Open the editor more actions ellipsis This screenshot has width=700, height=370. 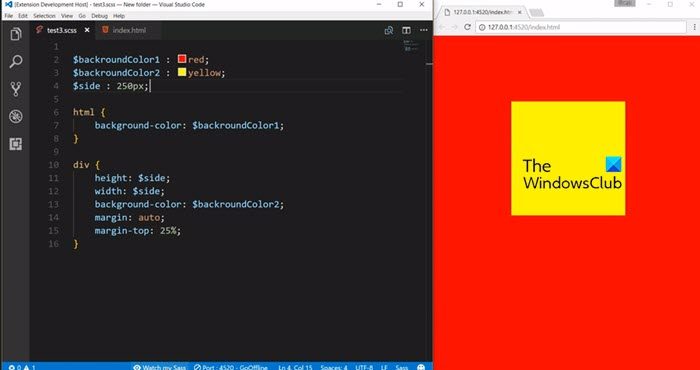[x=423, y=30]
